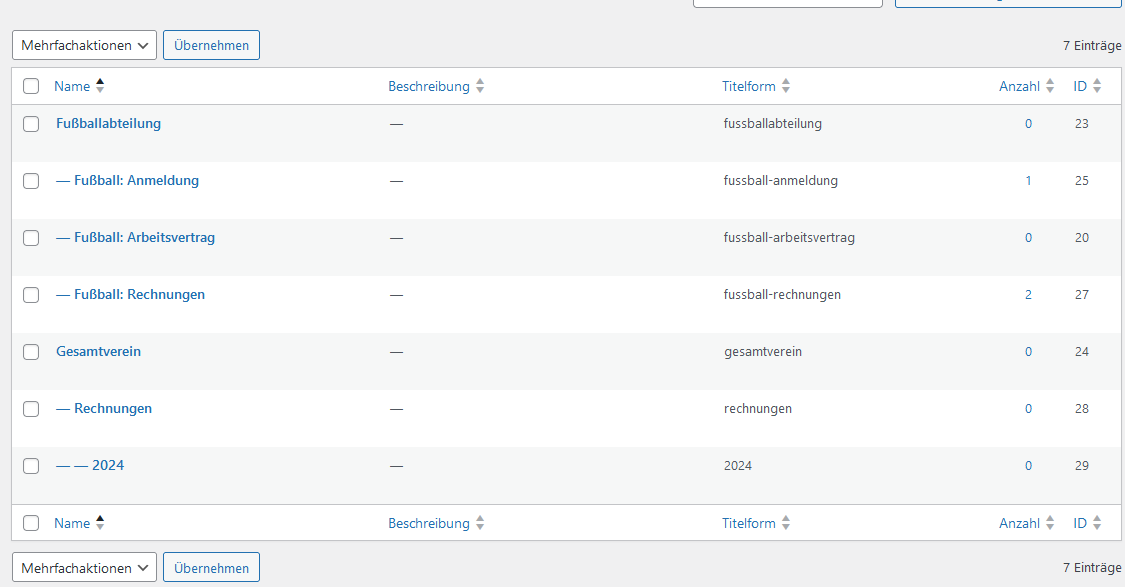Tick checkbox for Fußball: Rechnungen row
Screen dimensions: 1125x587
pos(31,295)
